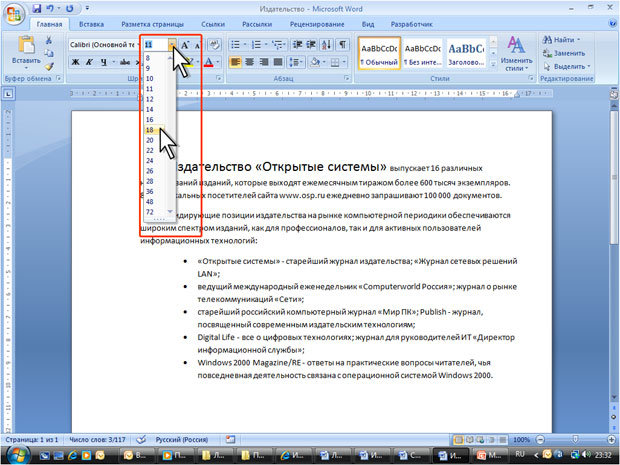This screenshot has height=465, width=620.
Task: Decrease the paragraph indent
Action: click(x=297, y=45)
